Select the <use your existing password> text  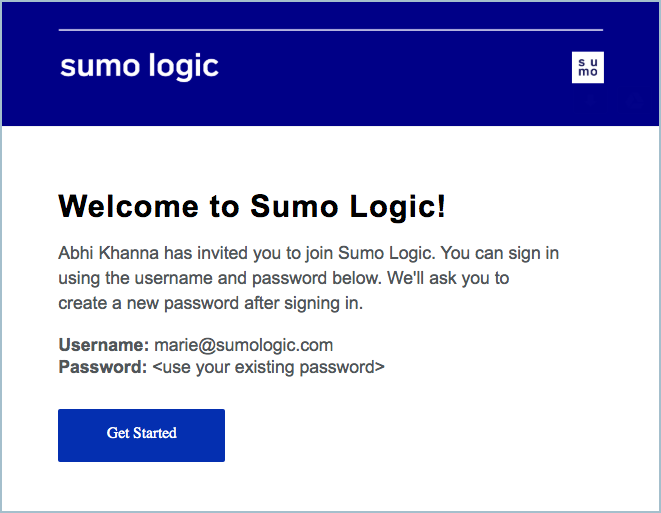point(268,367)
